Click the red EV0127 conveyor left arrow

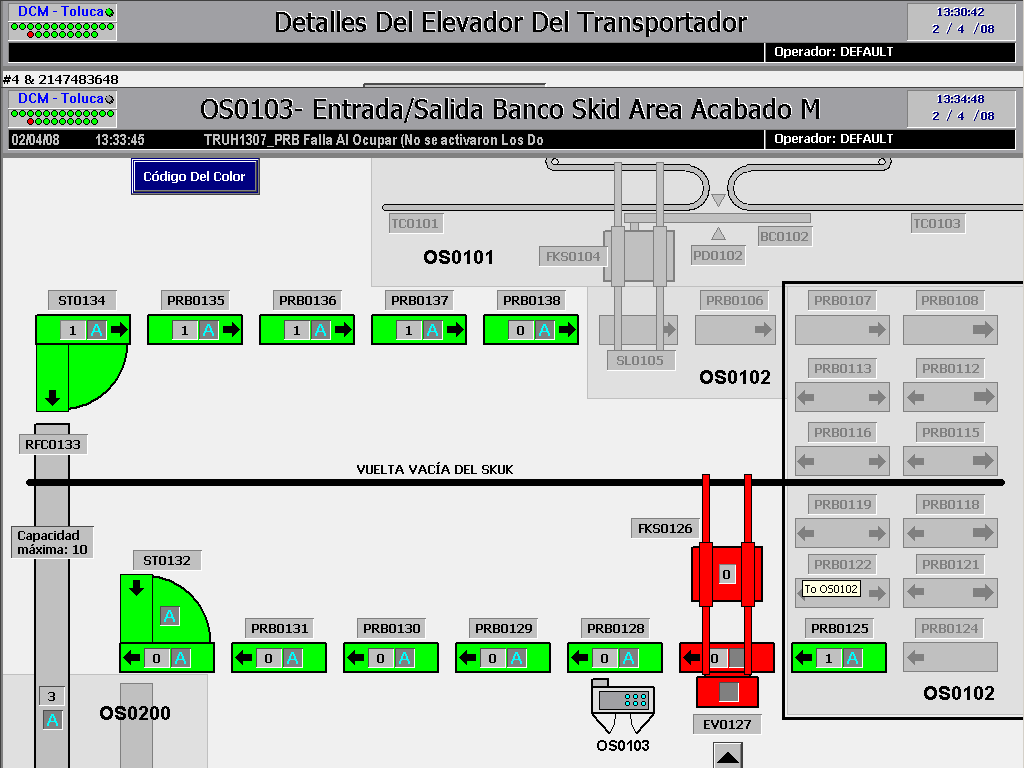point(691,658)
